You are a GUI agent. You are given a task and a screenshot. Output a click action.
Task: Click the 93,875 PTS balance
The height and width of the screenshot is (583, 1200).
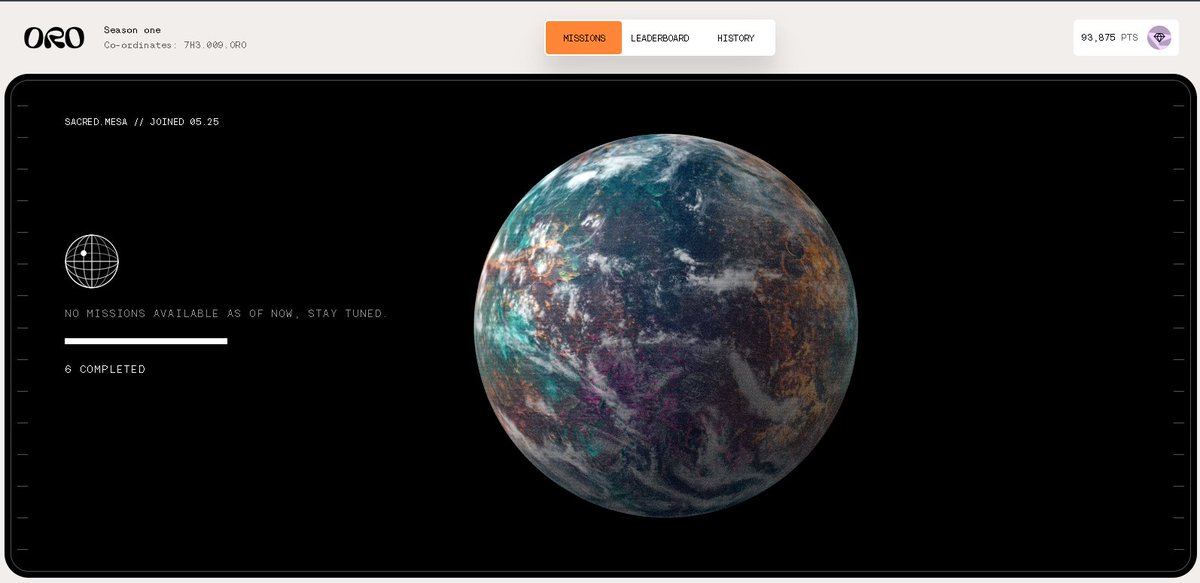(1109, 38)
